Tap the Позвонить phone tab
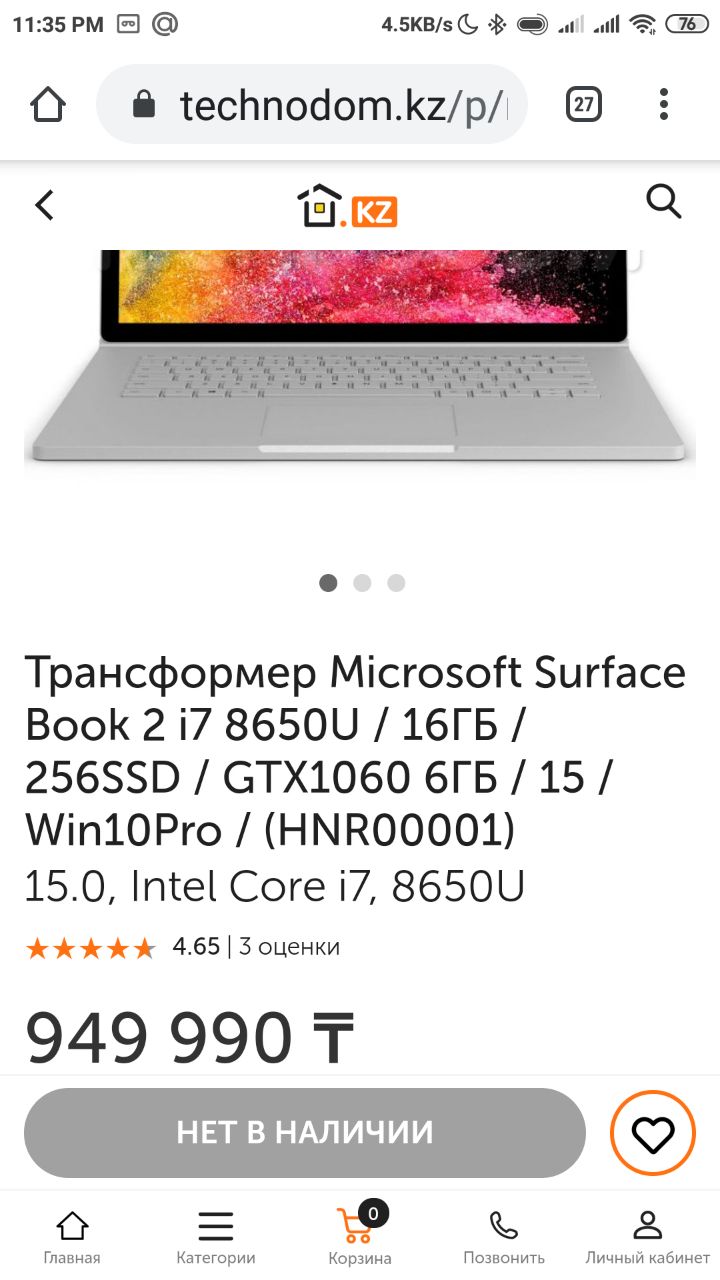720x1280 pixels. point(504,1237)
